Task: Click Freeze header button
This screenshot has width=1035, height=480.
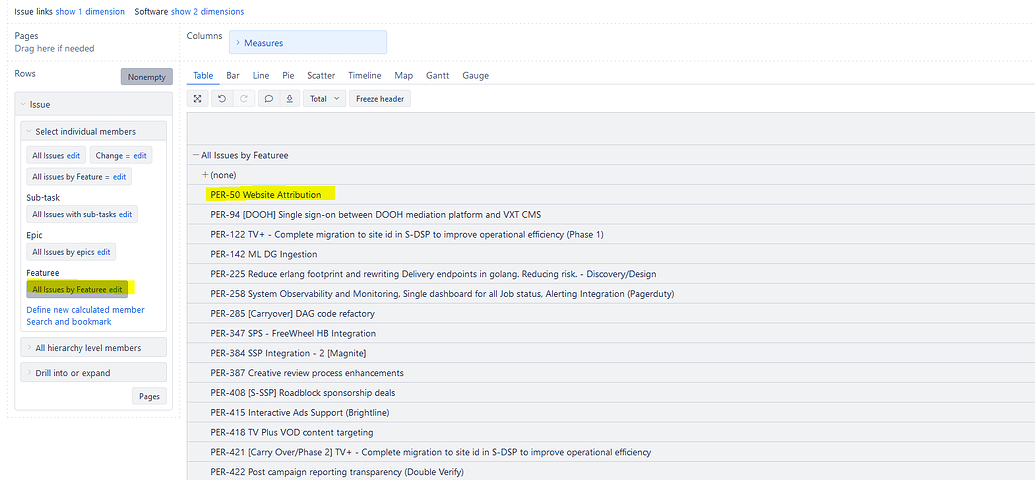Action: tap(380, 99)
